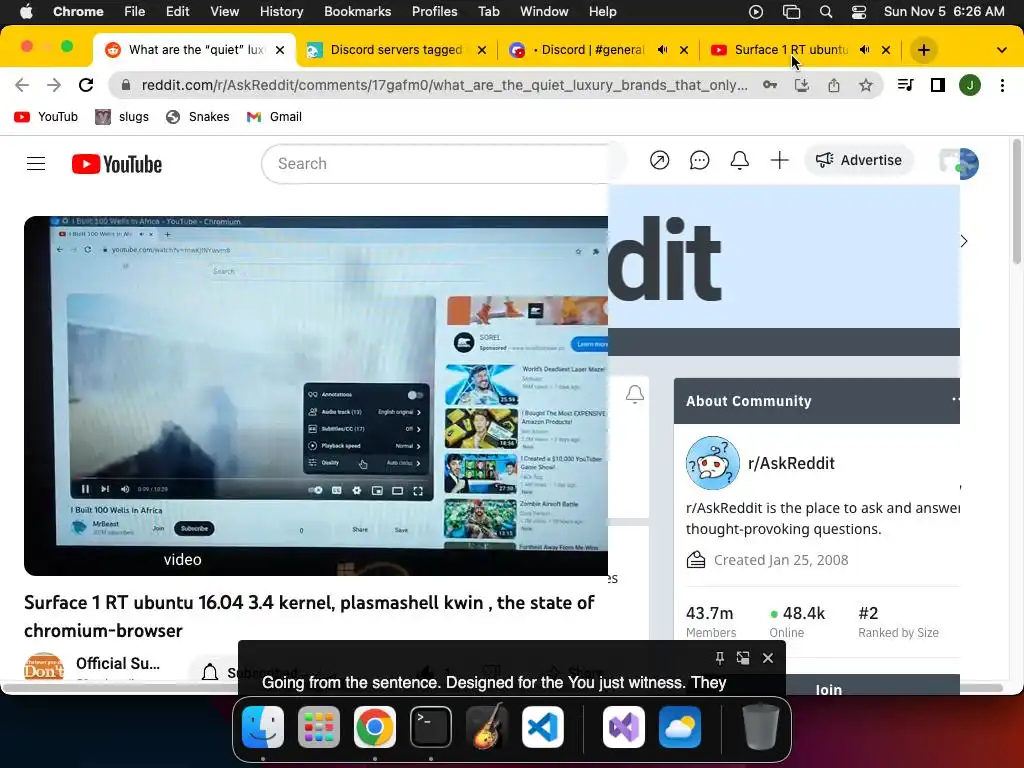The width and height of the screenshot is (1024, 768).
Task: Toggle Reddit post notification bell
Action: click(635, 394)
